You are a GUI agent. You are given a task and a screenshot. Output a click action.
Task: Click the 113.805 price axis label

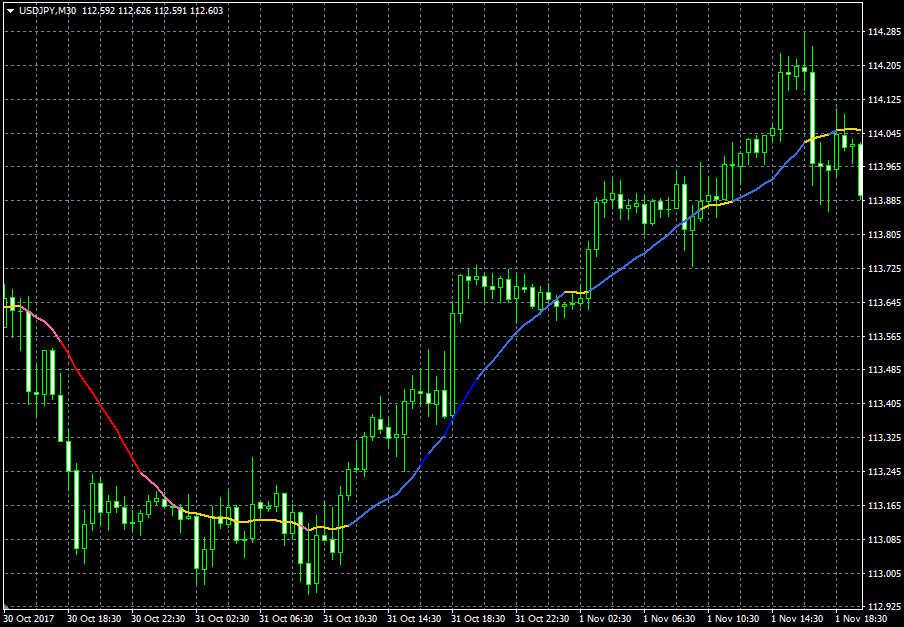tap(883, 235)
